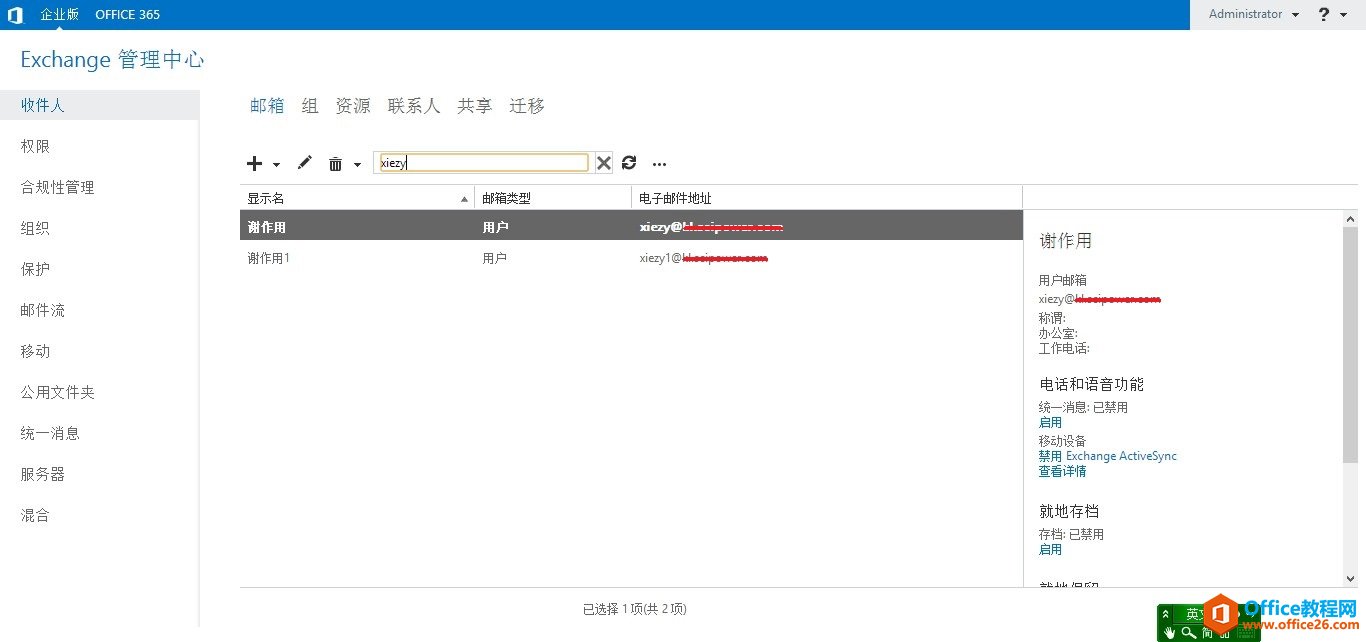1366x642 pixels.
Task: Click the magnifier icon in the language bar
Action: click(1188, 633)
